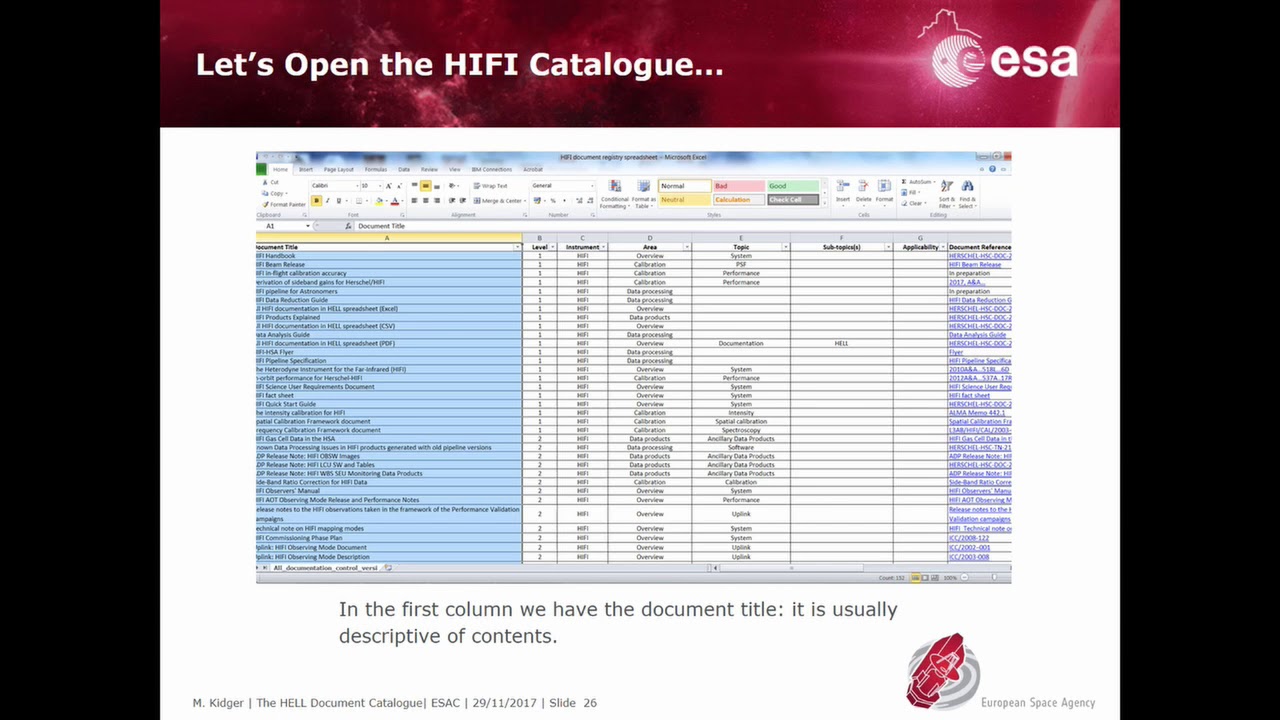
Task: Click the Copy icon in Clipboard
Action: click(265, 193)
